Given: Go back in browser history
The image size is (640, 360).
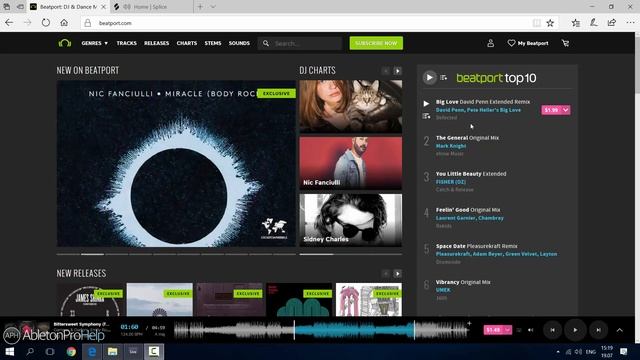Looking at the screenshot, I should pos(9,23).
